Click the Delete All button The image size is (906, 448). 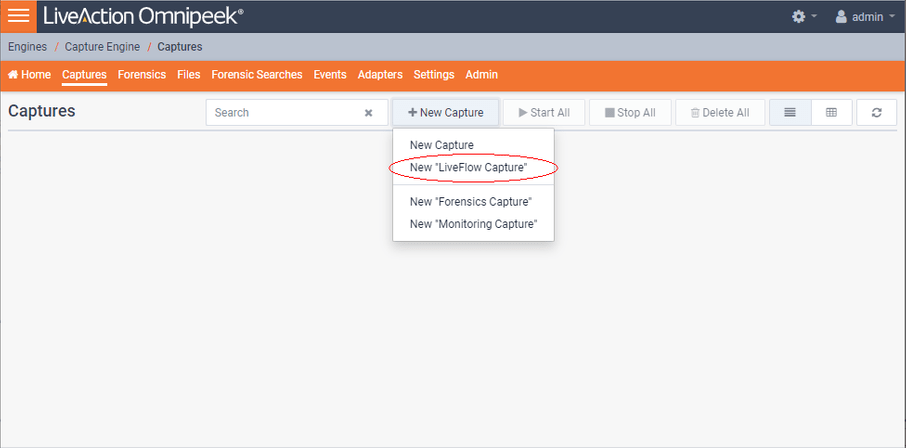(720, 113)
